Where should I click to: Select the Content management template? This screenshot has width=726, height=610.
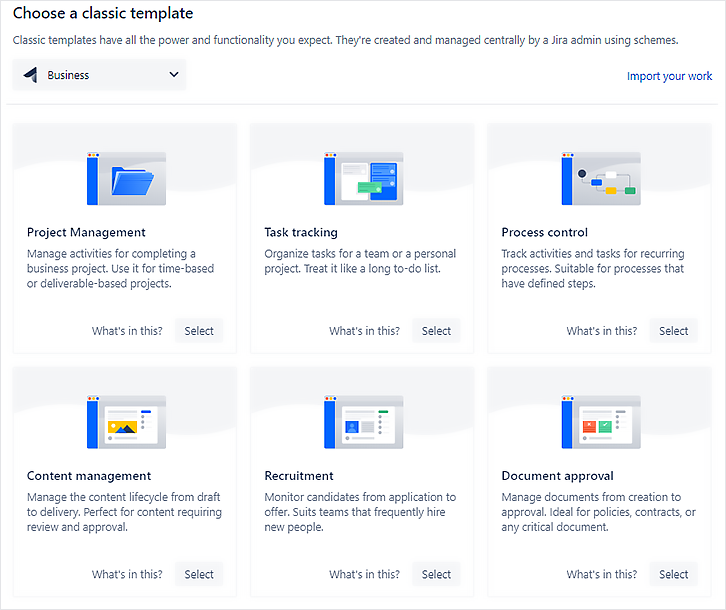199,574
